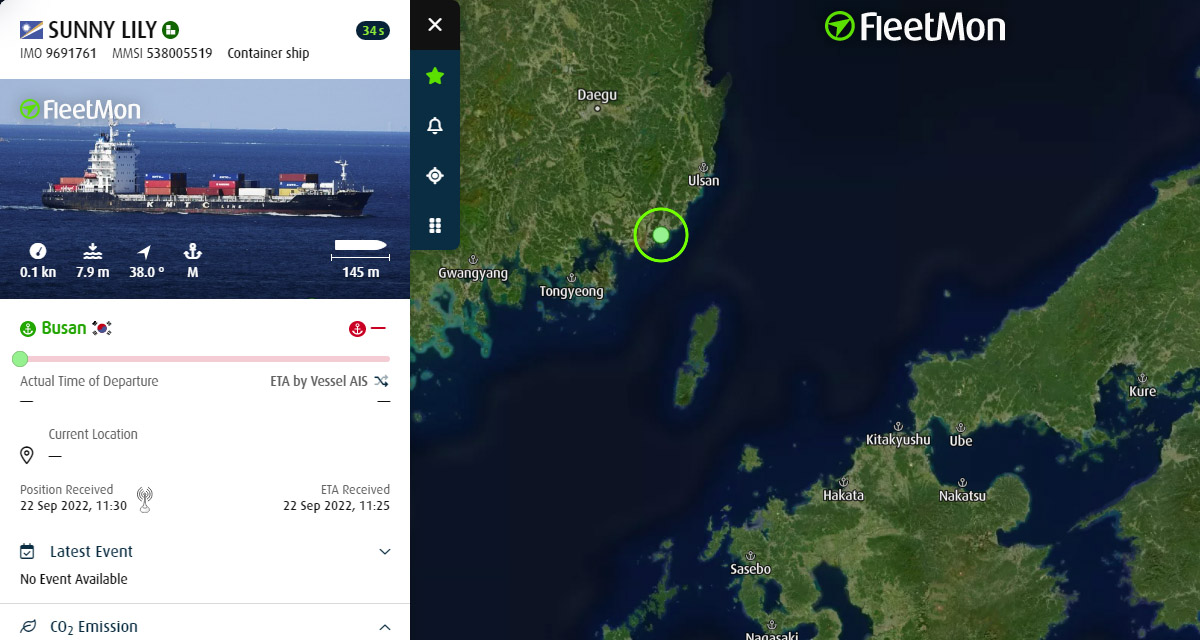Click the Busan port link
The width and height of the screenshot is (1200, 640).
click(64, 328)
